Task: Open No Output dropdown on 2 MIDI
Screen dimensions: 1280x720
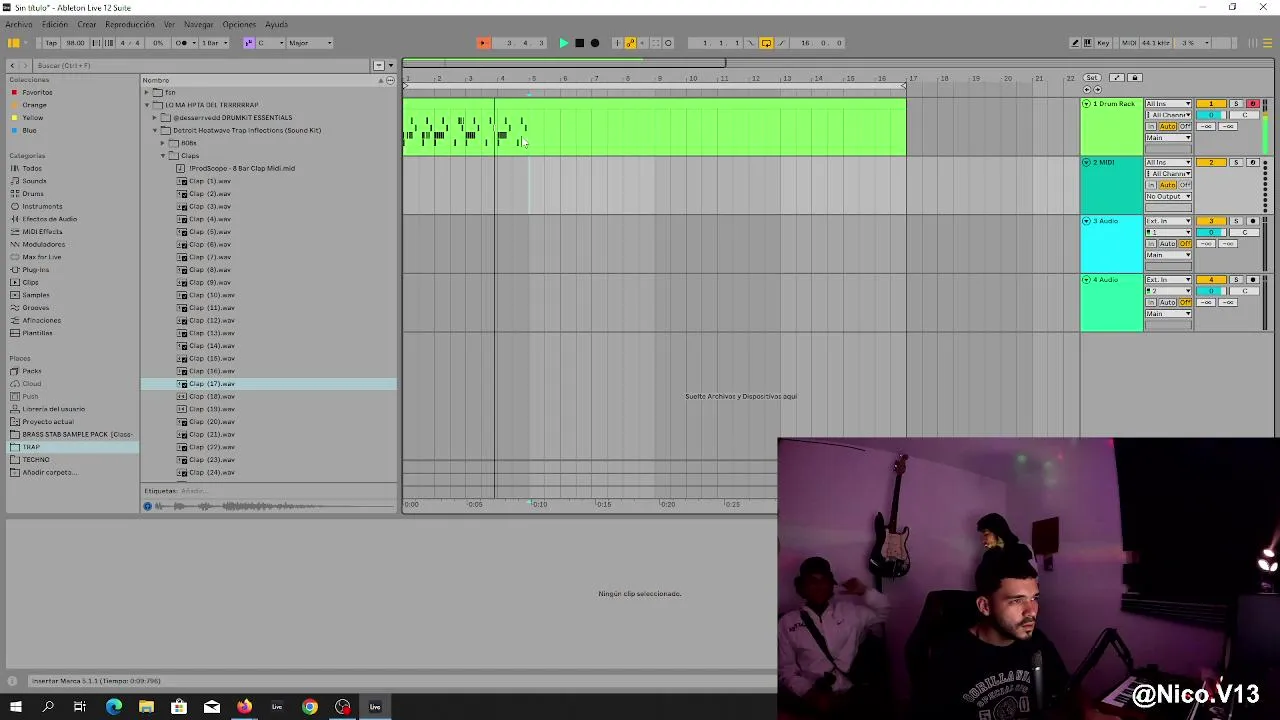Action: click(1168, 197)
